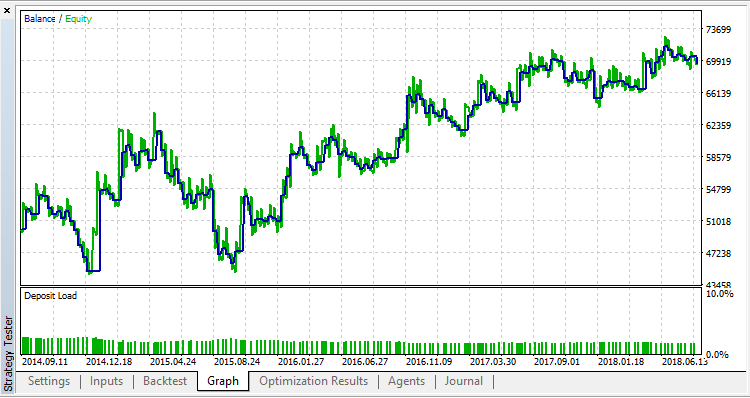Open the Inputs tab
Screen dimensions: 750x398
pos(106,381)
